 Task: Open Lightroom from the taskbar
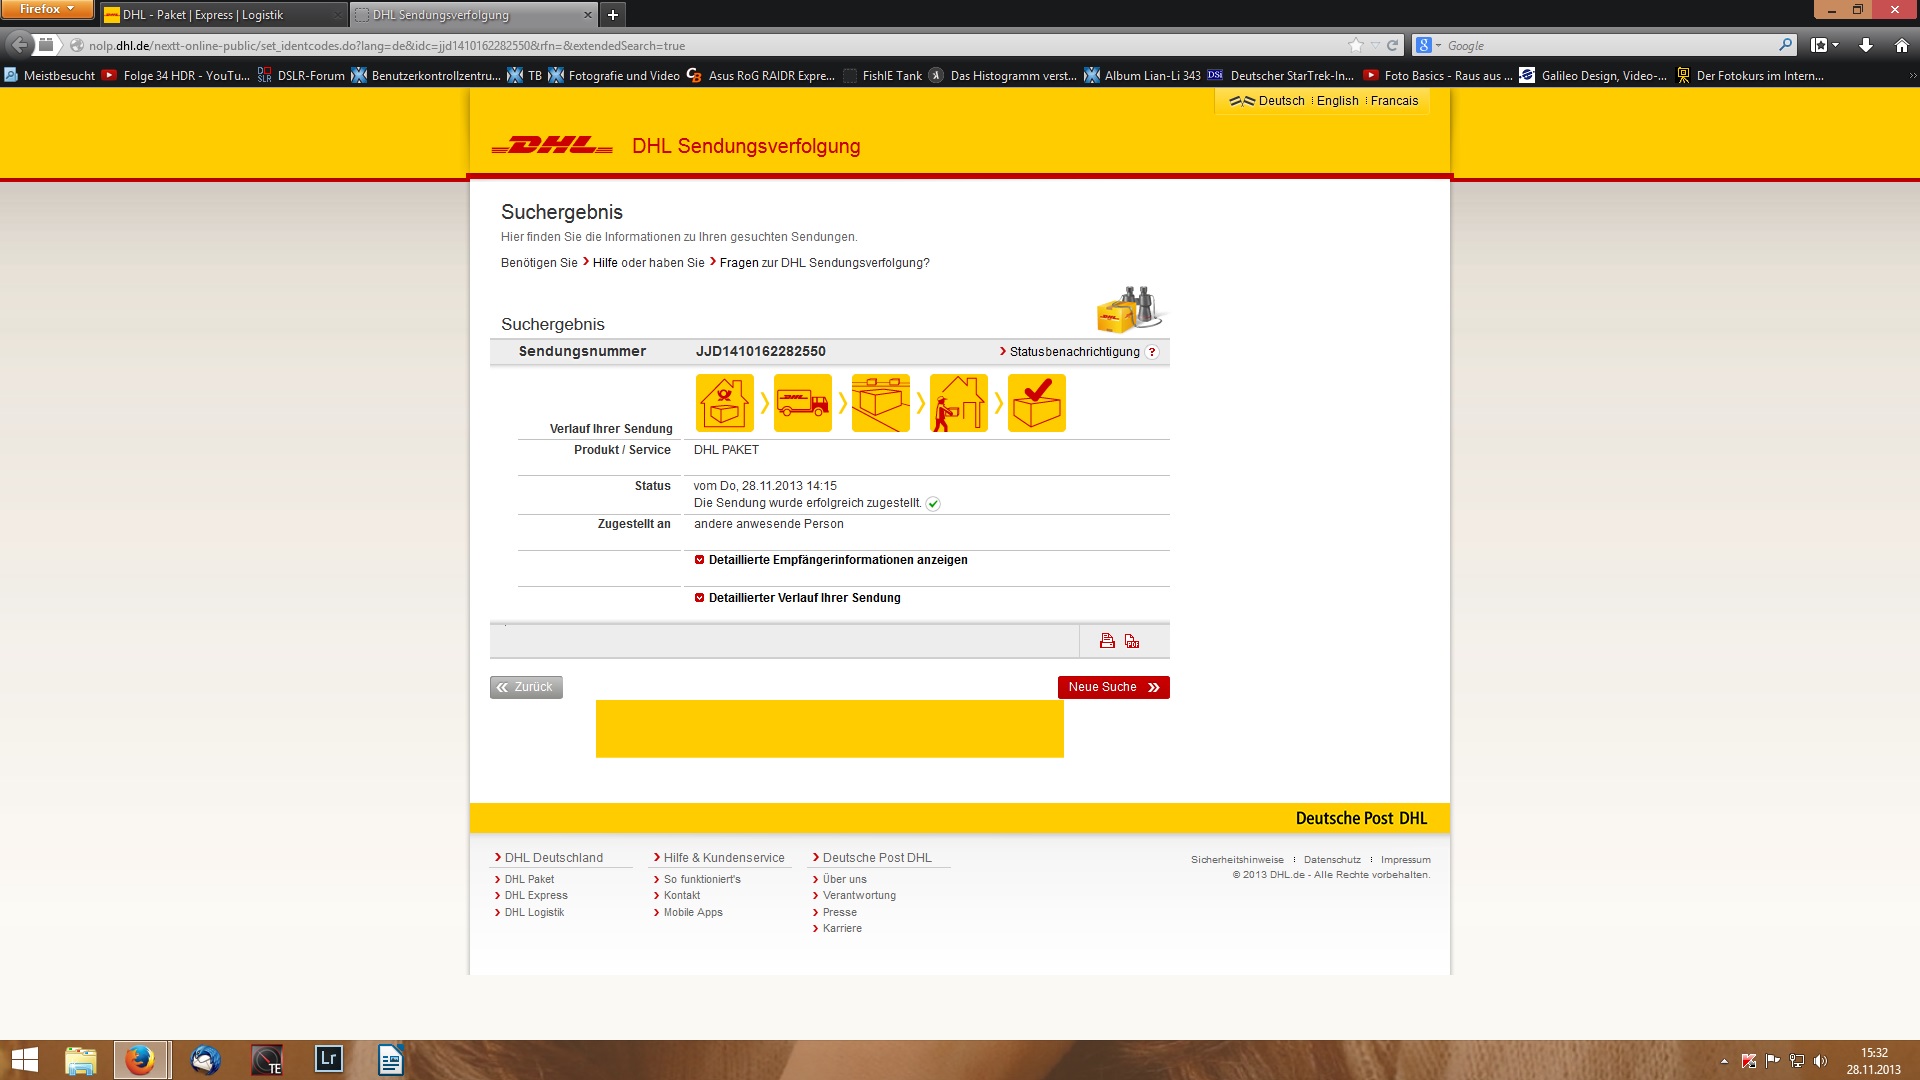pyautogui.click(x=329, y=1060)
